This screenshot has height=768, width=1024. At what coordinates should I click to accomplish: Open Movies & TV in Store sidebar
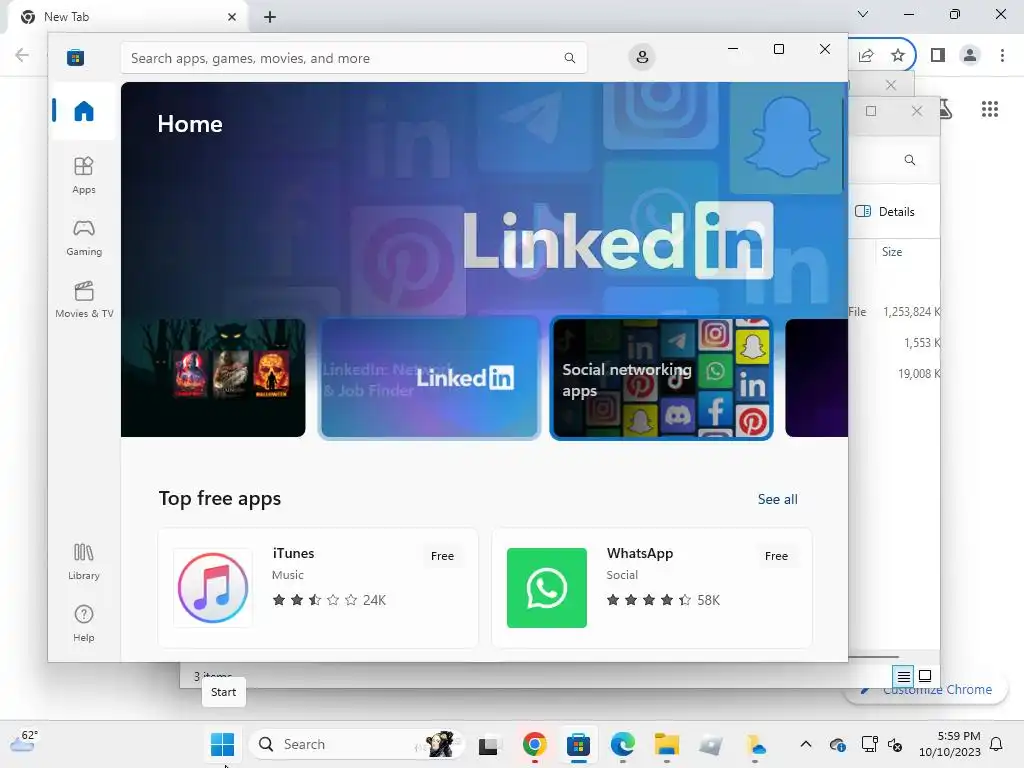[x=84, y=299]
